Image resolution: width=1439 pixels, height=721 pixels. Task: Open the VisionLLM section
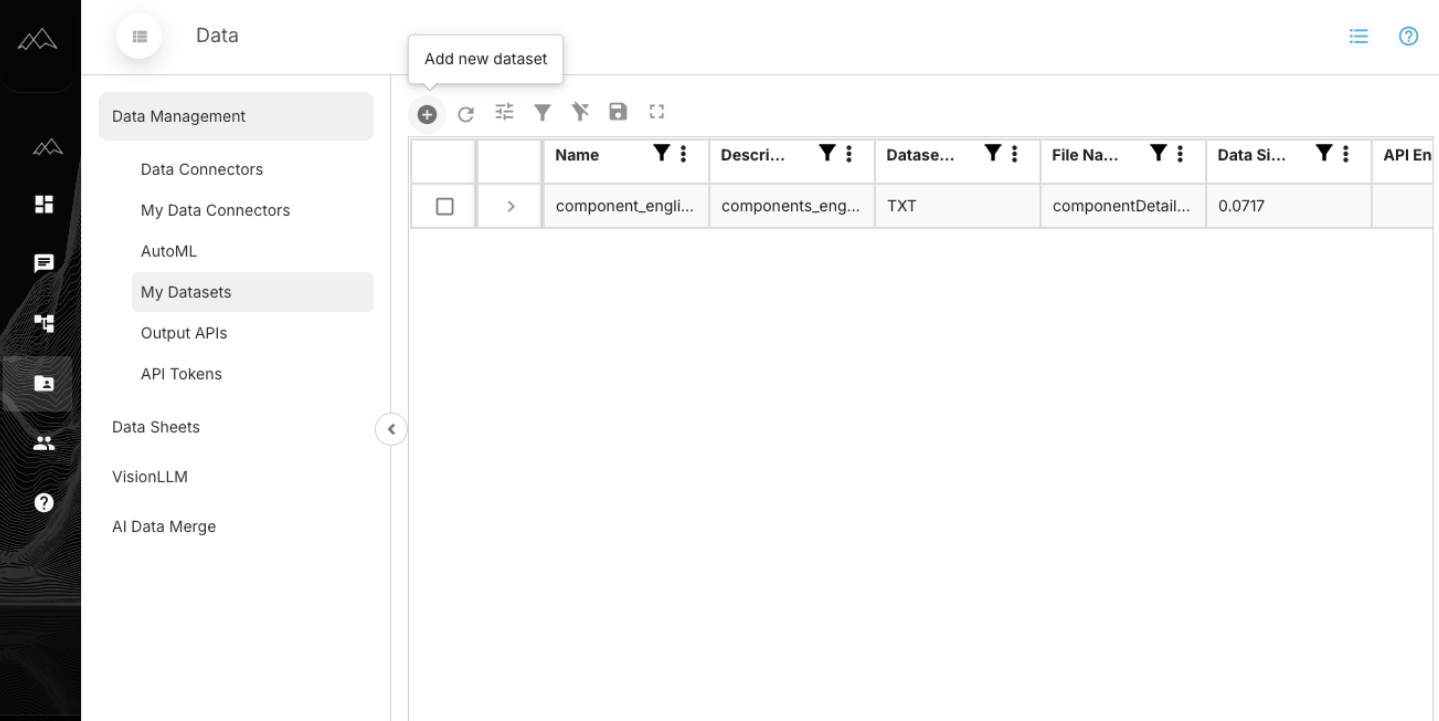[x=150, y=476]
